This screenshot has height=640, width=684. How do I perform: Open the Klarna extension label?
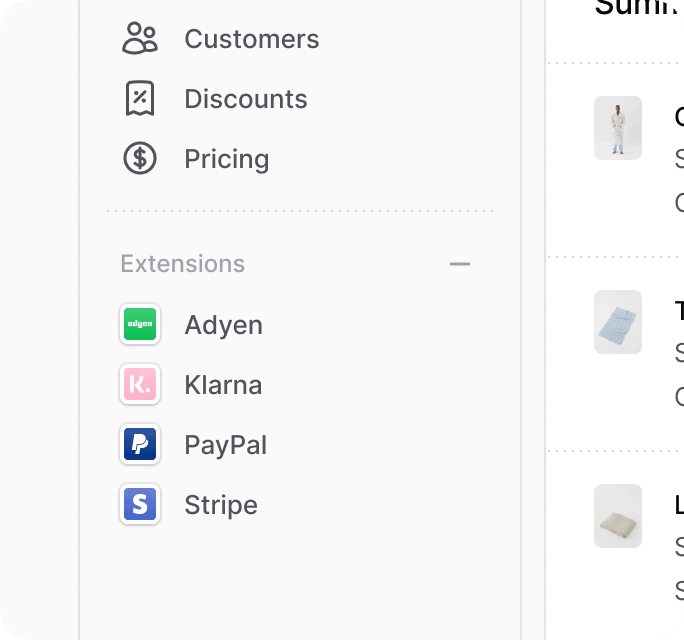(x=223, y=385)
